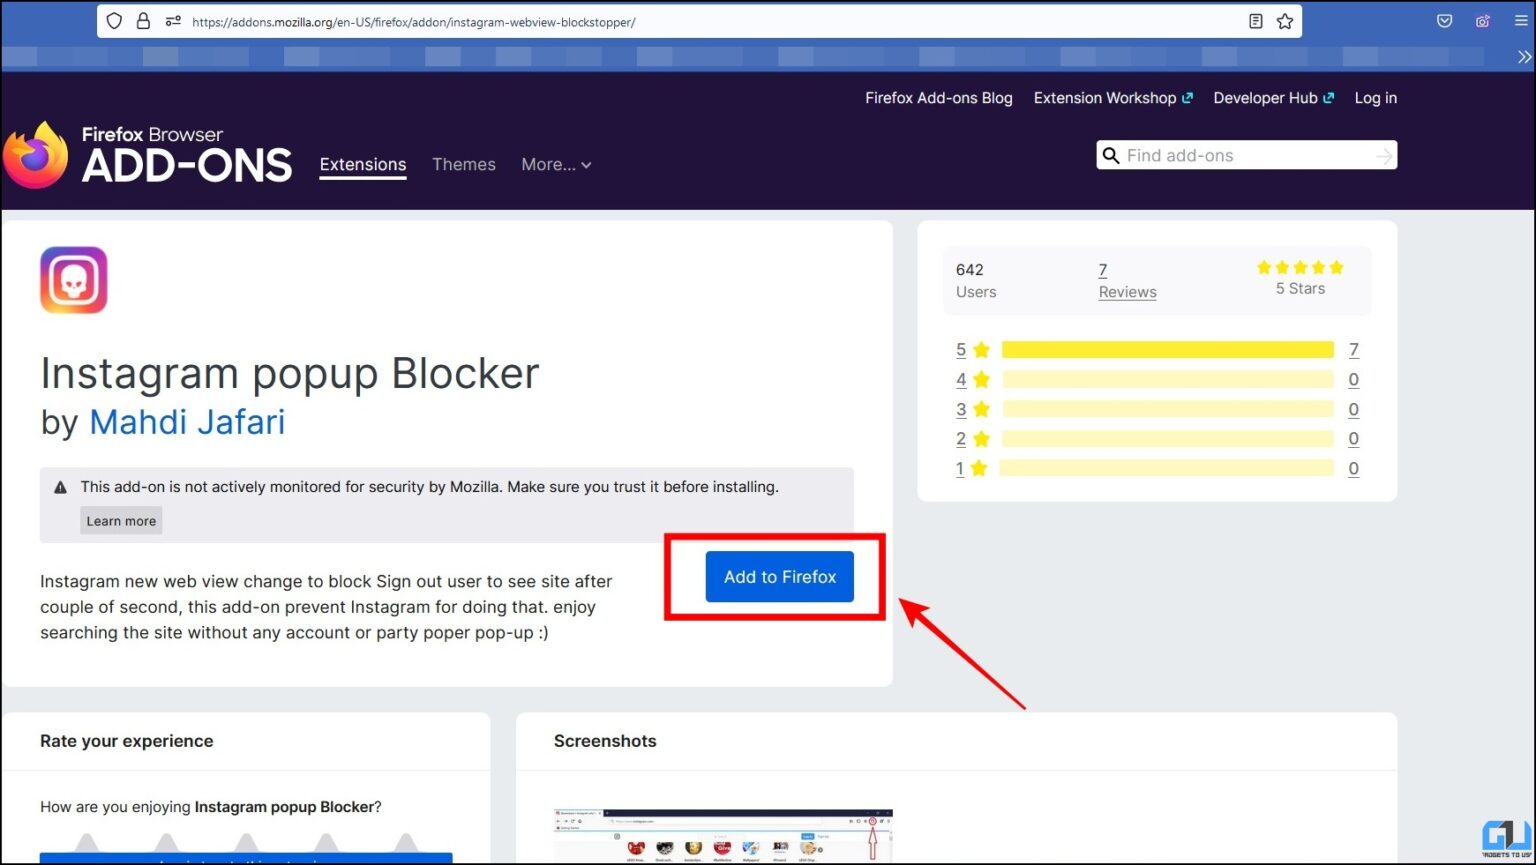Open the More... navigation dropdown
This screenshot has width=1536, height=865.
(x=556, y=164)
